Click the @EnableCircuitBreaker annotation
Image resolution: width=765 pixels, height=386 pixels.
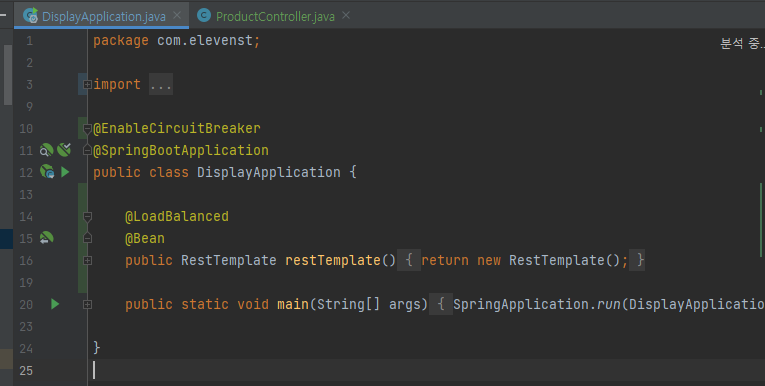pyautogui.click(x=177, y=128)
